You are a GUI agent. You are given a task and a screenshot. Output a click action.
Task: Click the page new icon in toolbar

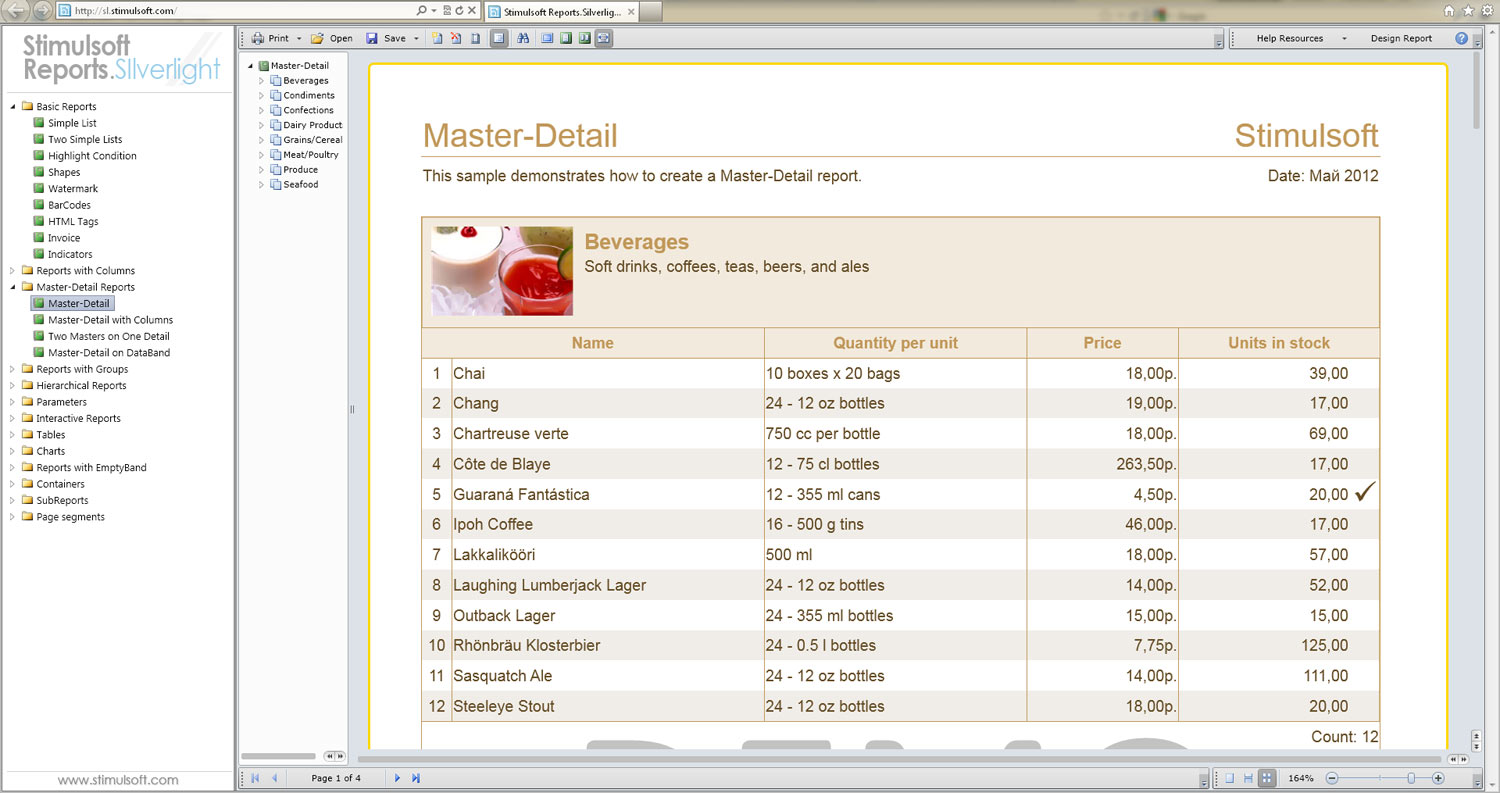pyautogui.click(x=437, y=38)
